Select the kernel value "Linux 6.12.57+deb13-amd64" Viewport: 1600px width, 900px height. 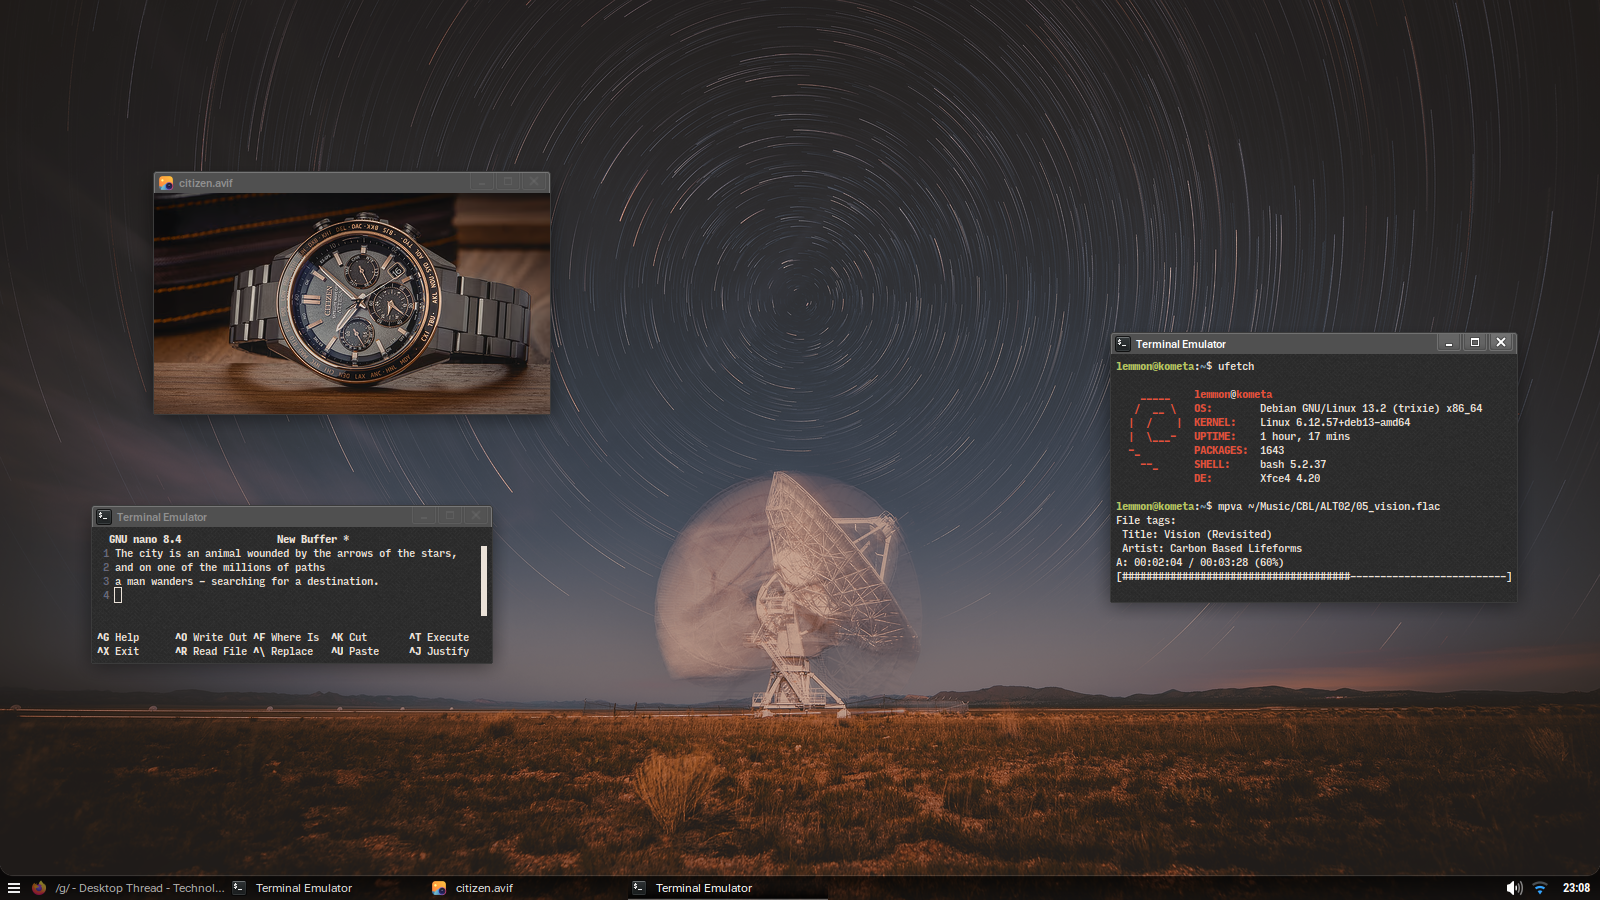coord(1335,422)
